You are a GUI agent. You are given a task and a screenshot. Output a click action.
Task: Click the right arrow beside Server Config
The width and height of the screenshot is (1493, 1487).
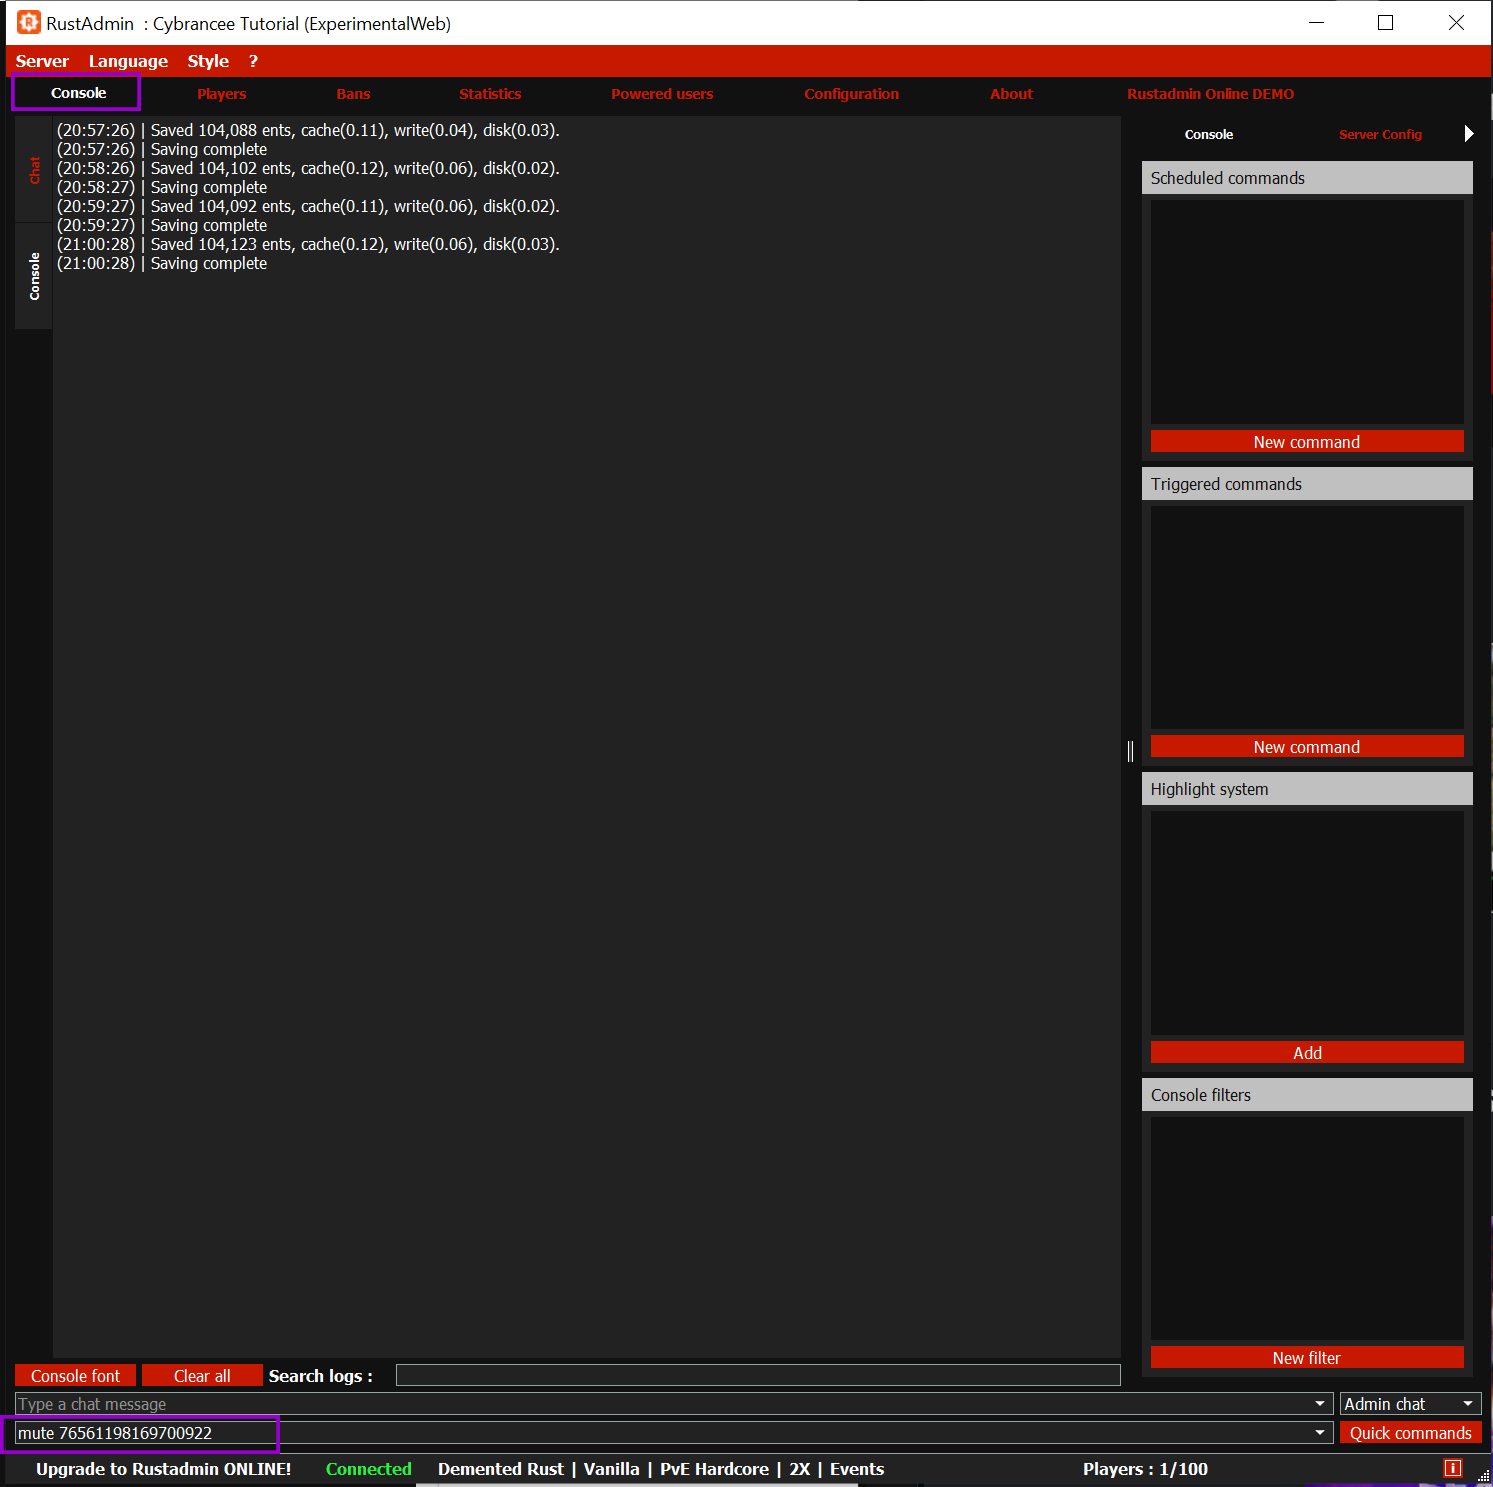[x=1468, y=134]
